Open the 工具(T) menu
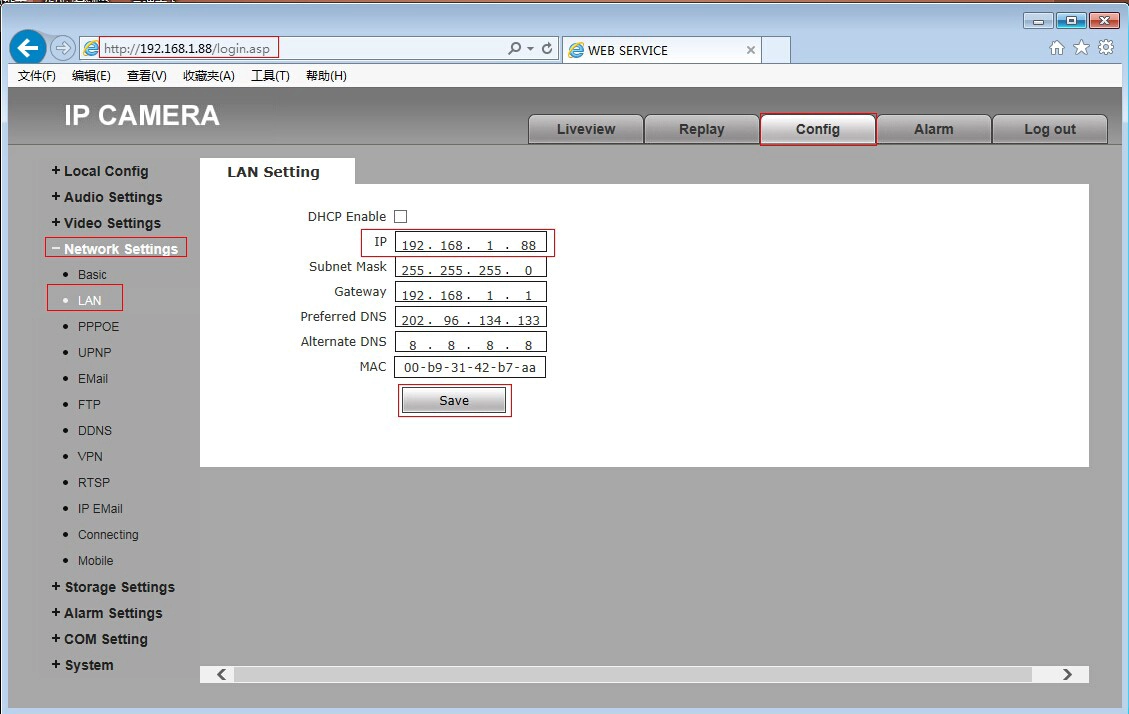 (x=270, y=76)
